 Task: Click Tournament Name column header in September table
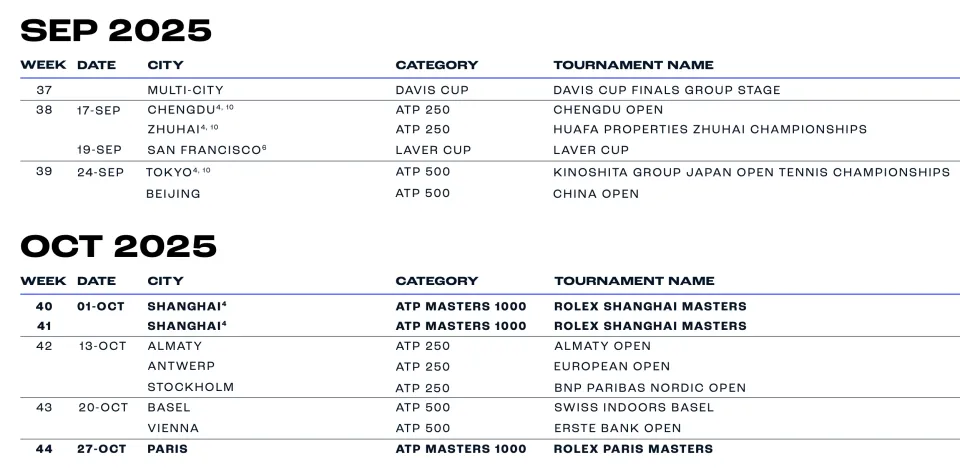pyautogui.click(x=633, y=65)
